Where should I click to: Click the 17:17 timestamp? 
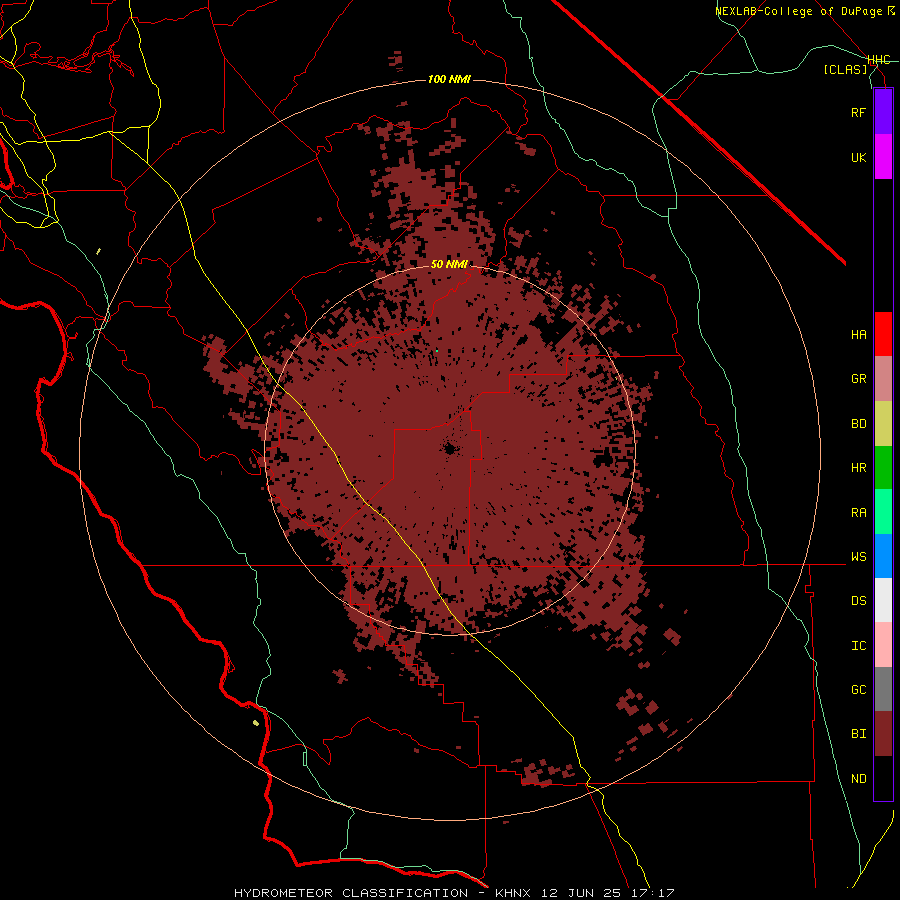pyautogui.click(x=654, y=893)
